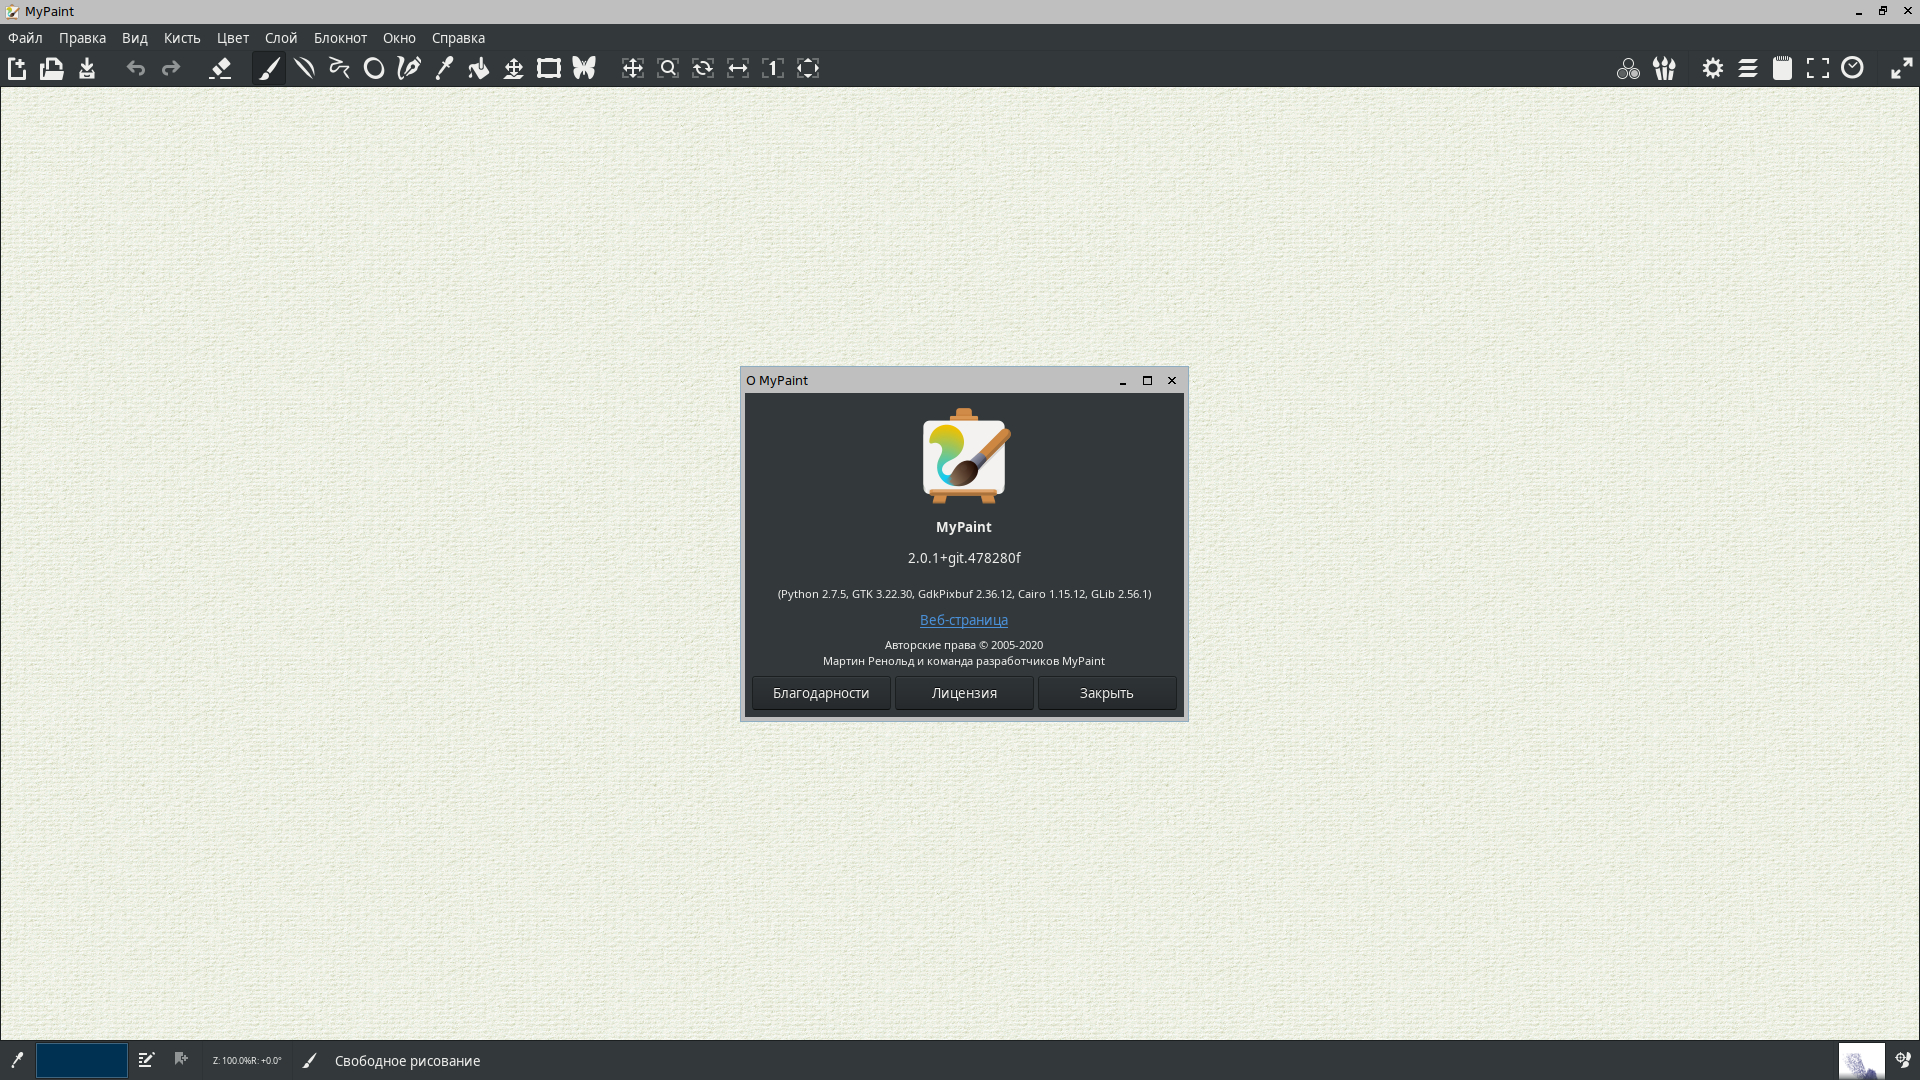The image size is (1920, 1080).
Task: Toggle the eraser mode icon
Action: [x=220, y=68]
